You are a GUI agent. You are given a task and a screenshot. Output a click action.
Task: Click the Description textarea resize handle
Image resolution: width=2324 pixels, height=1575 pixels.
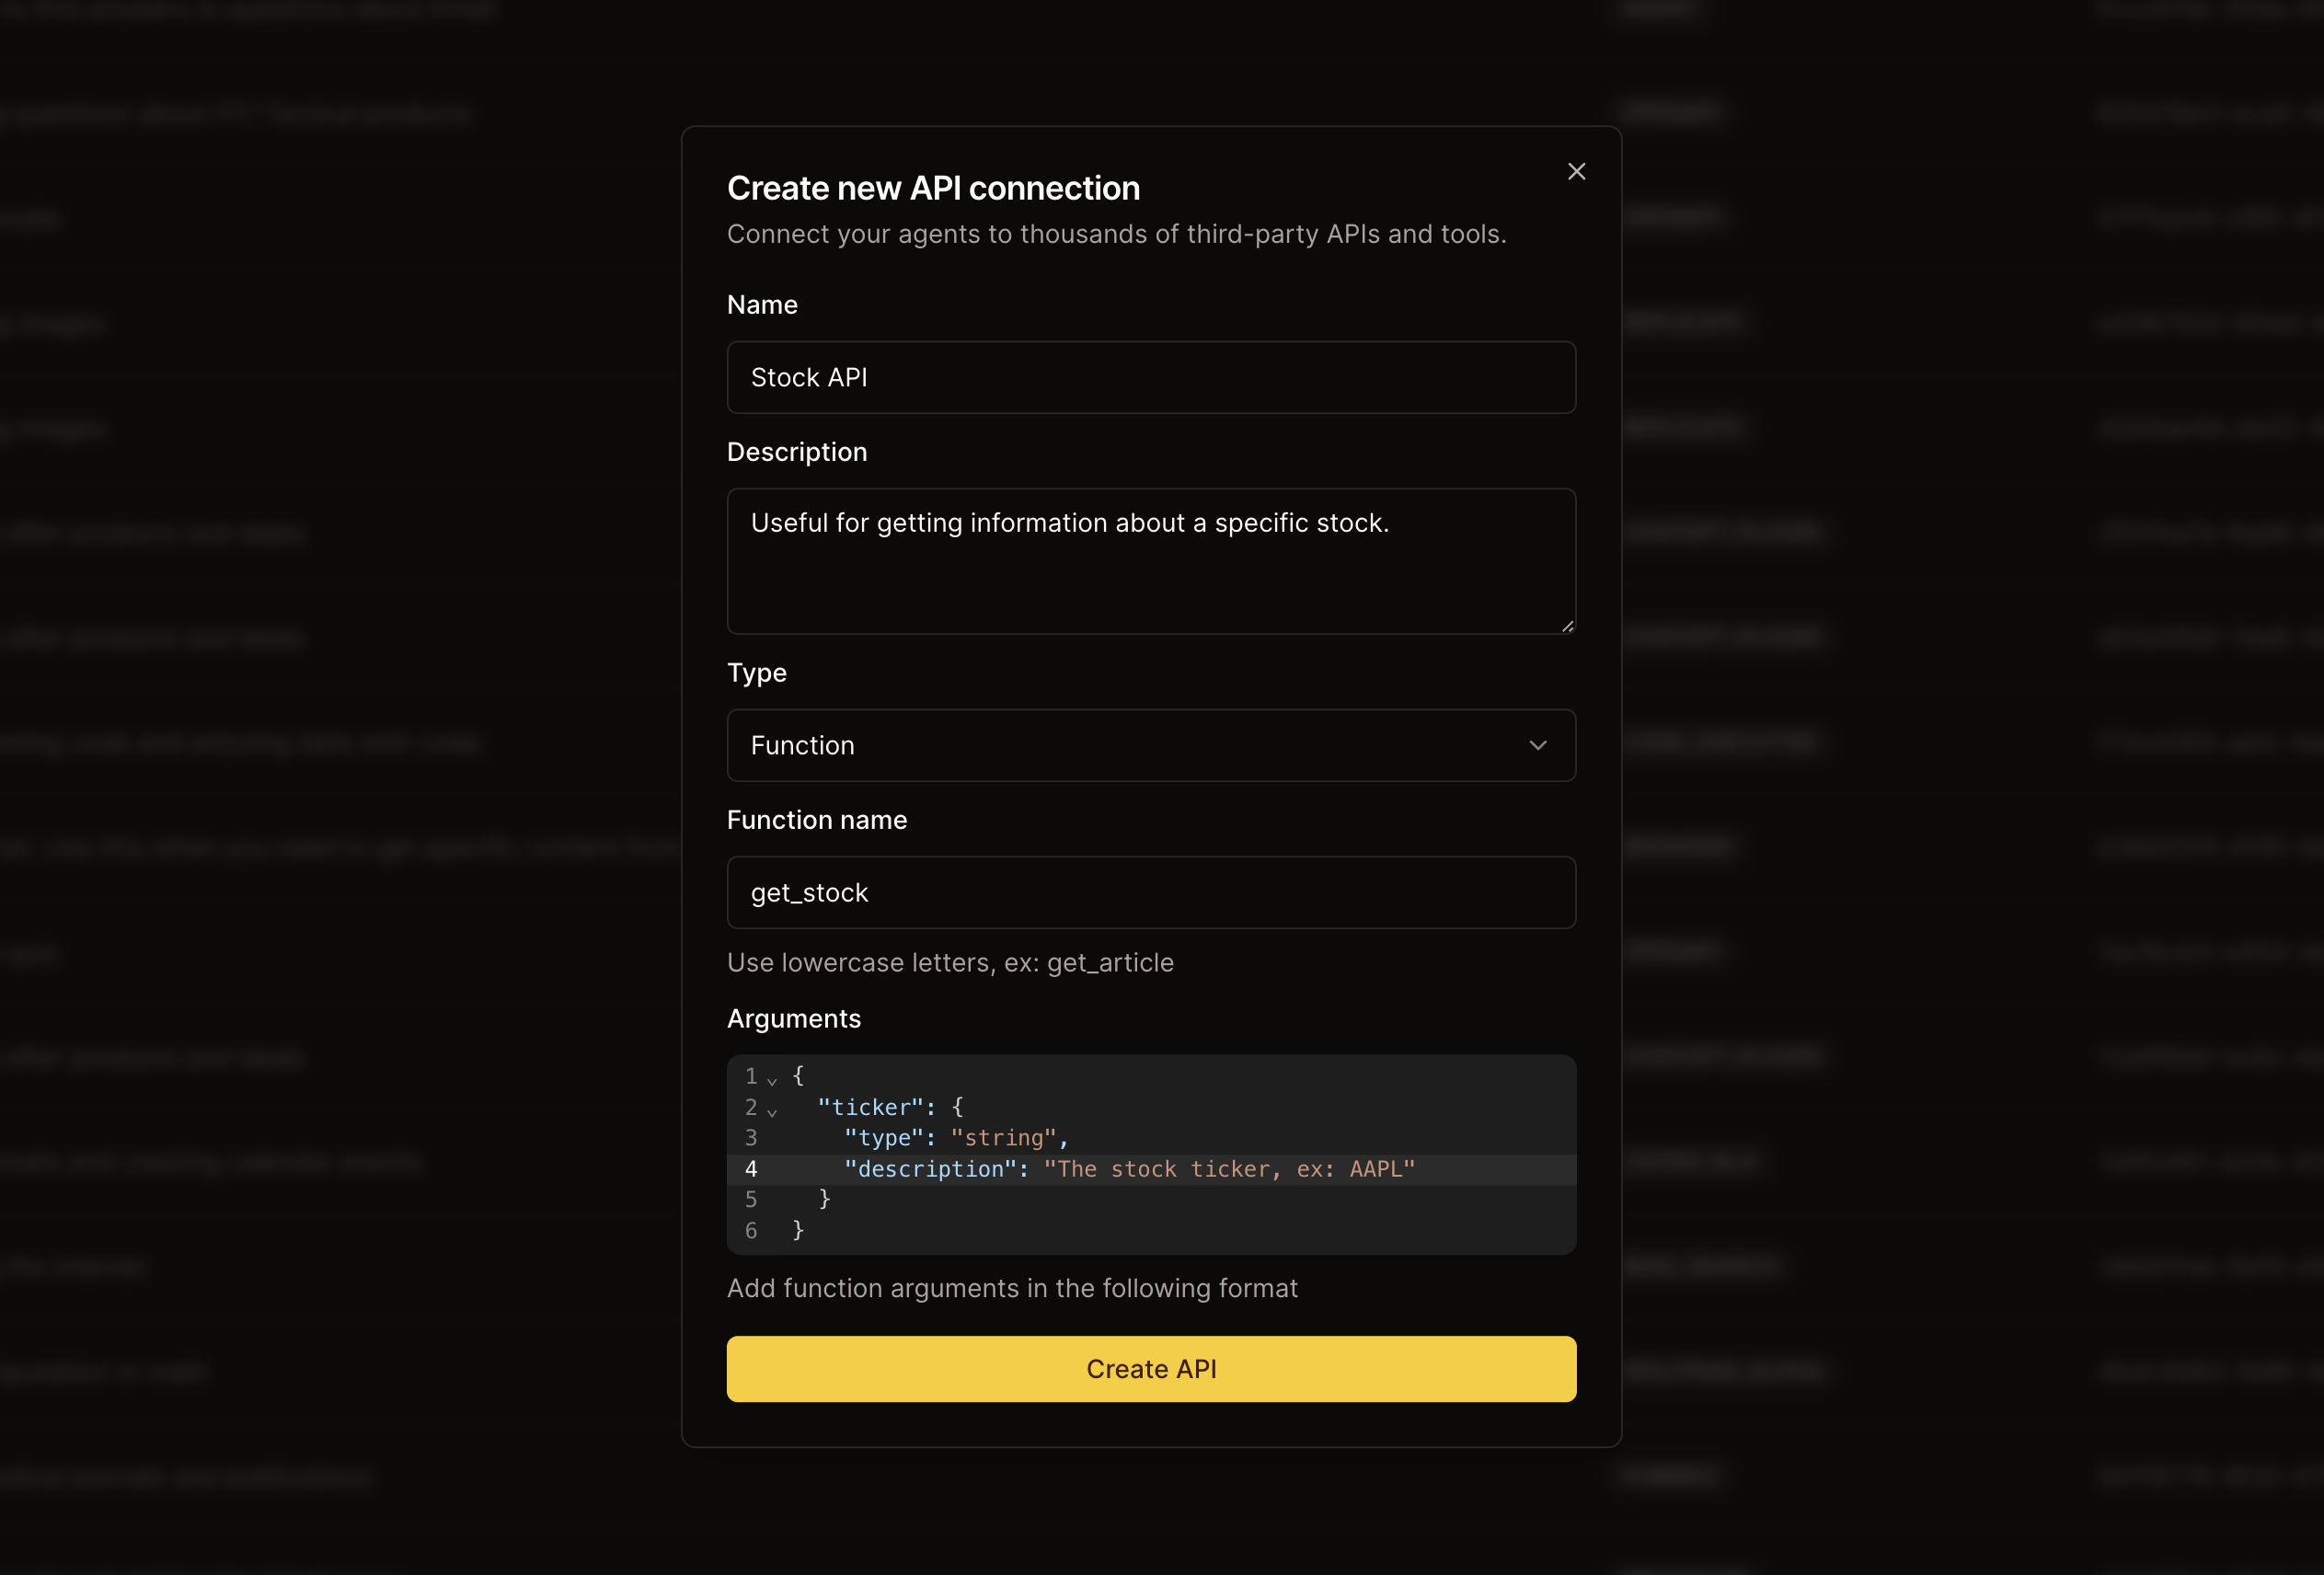[1567, 626]
